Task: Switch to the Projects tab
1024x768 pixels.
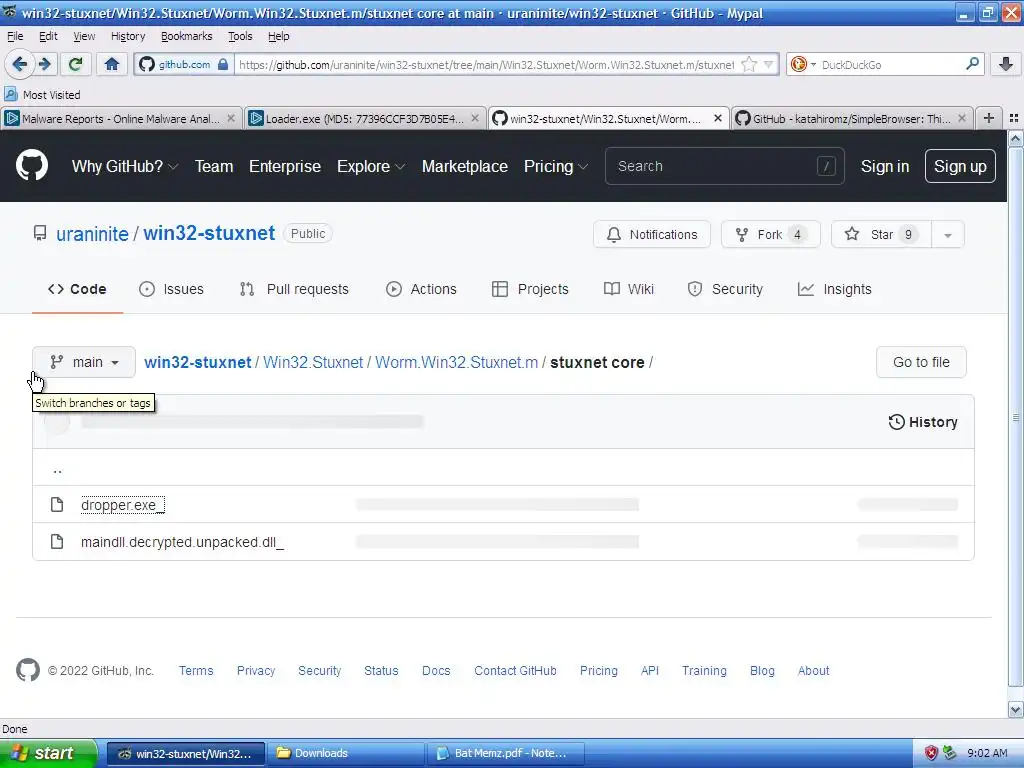Action: pos(530,289)
